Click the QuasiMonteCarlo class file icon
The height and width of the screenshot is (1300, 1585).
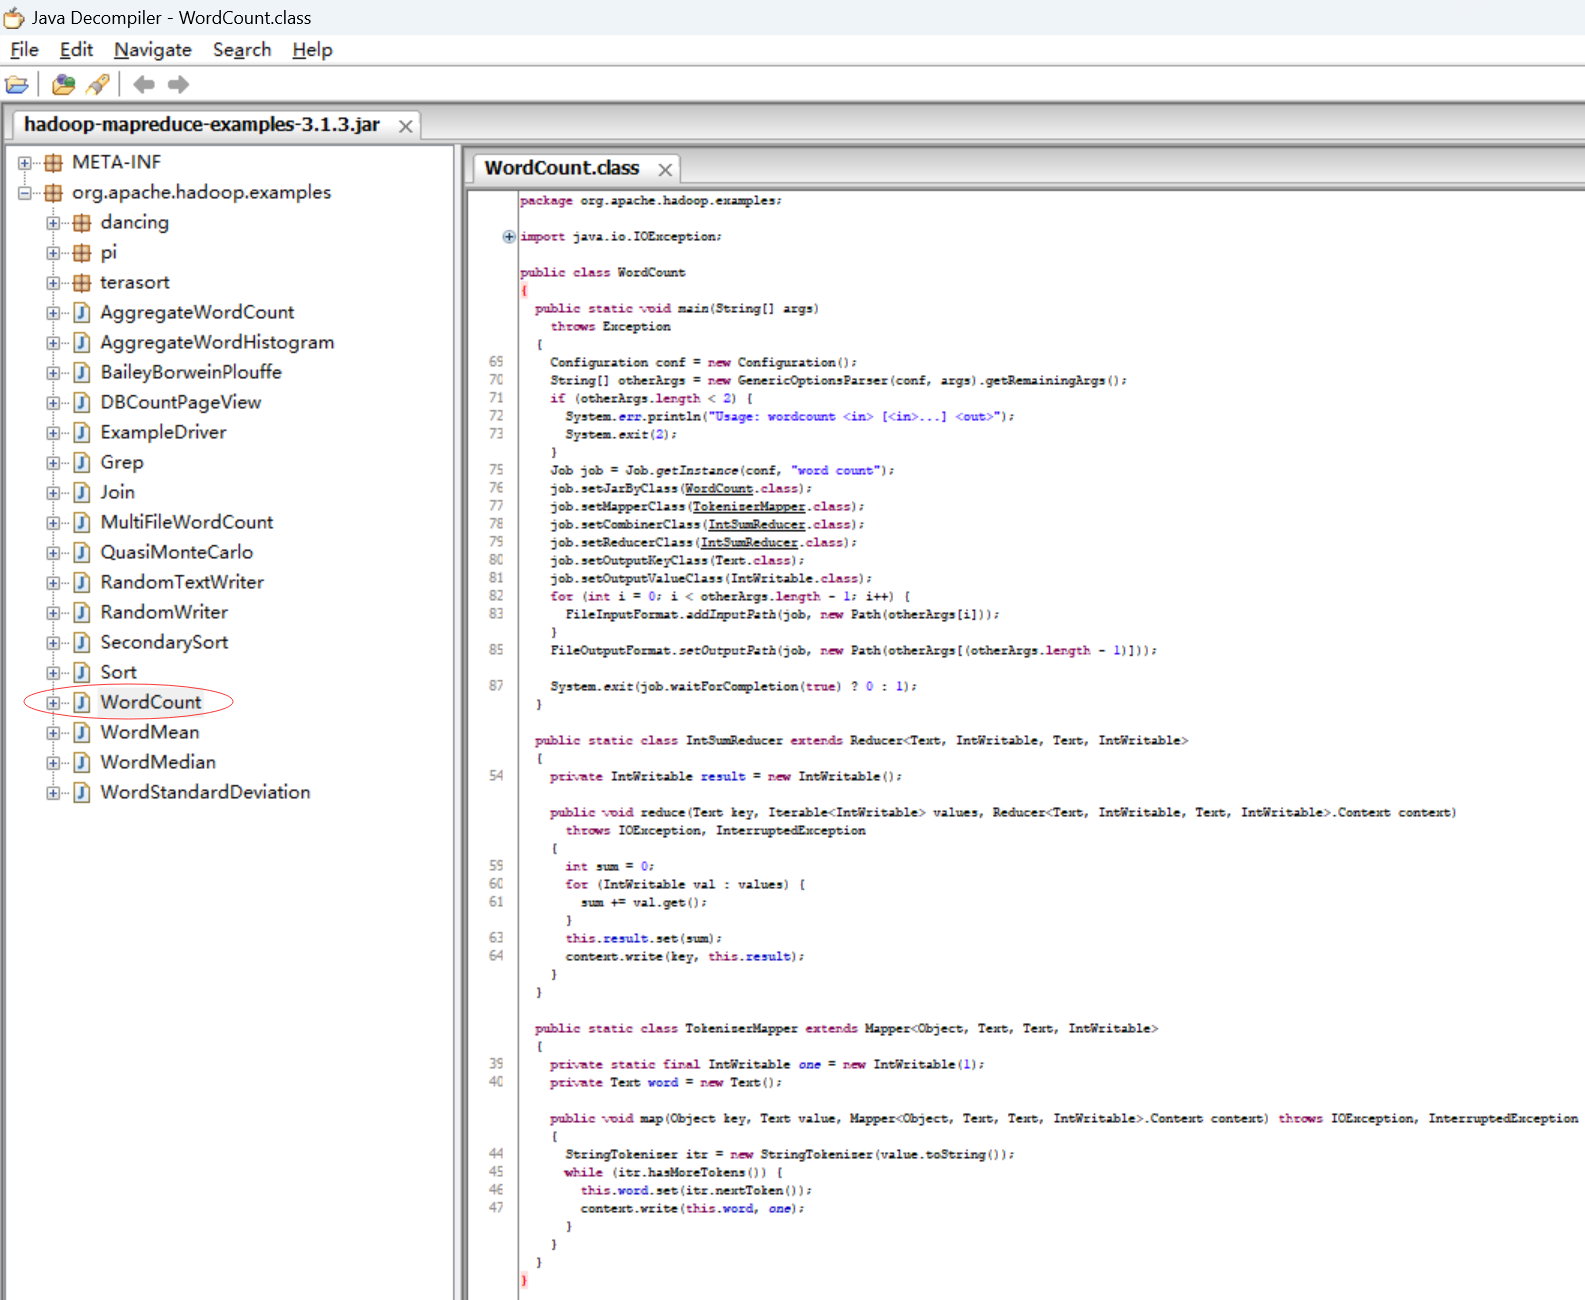pyautogui.click(x=82, y=553)
